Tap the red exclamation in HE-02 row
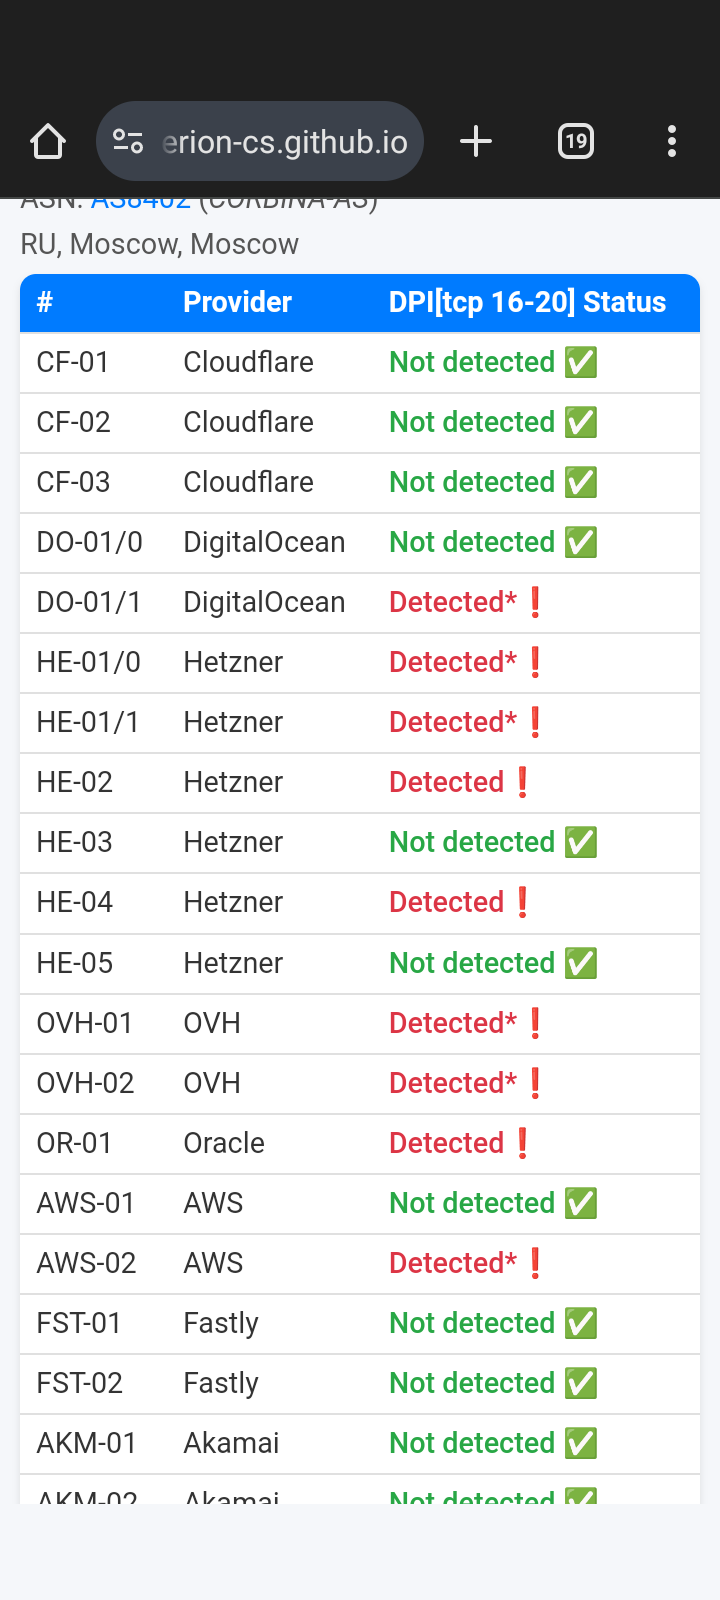 (523, 782)
